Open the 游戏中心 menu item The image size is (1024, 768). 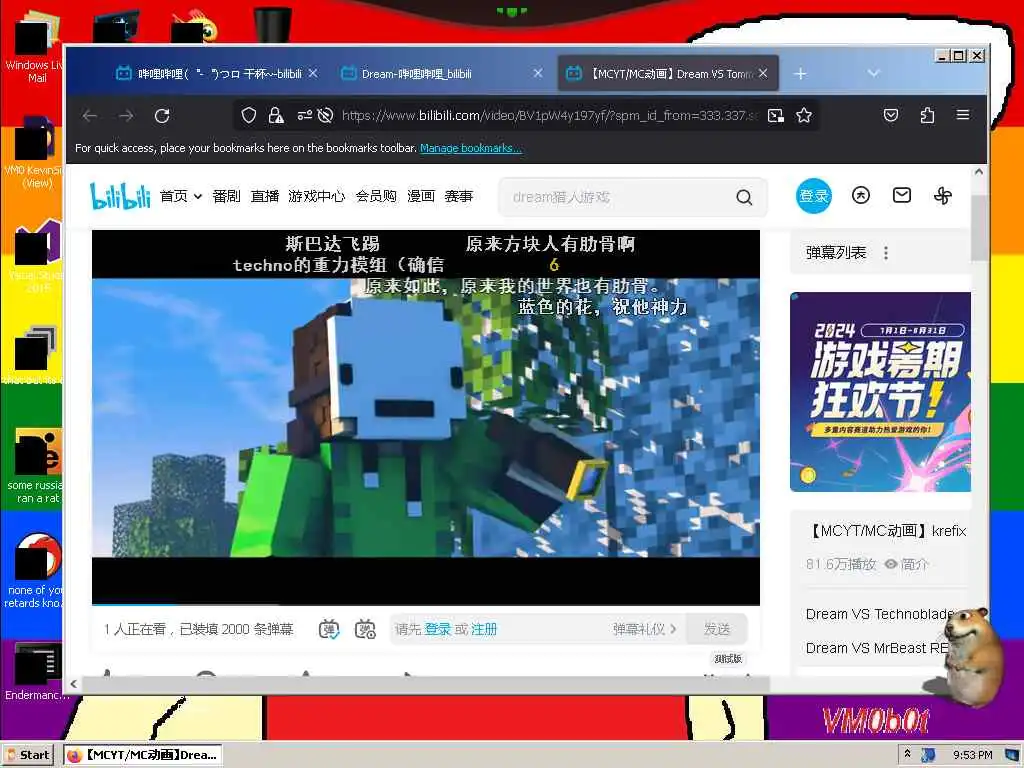pos(317,197)
